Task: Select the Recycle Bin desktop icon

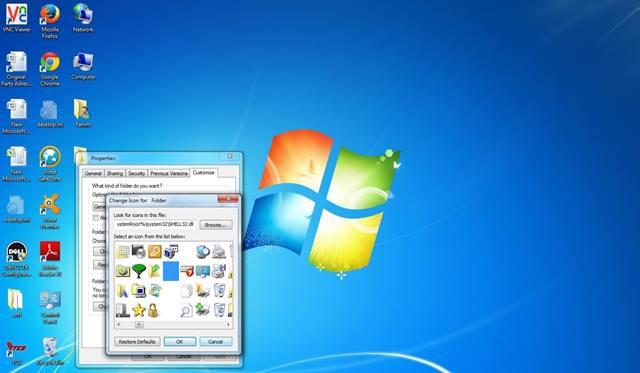Action: (50, 351)
